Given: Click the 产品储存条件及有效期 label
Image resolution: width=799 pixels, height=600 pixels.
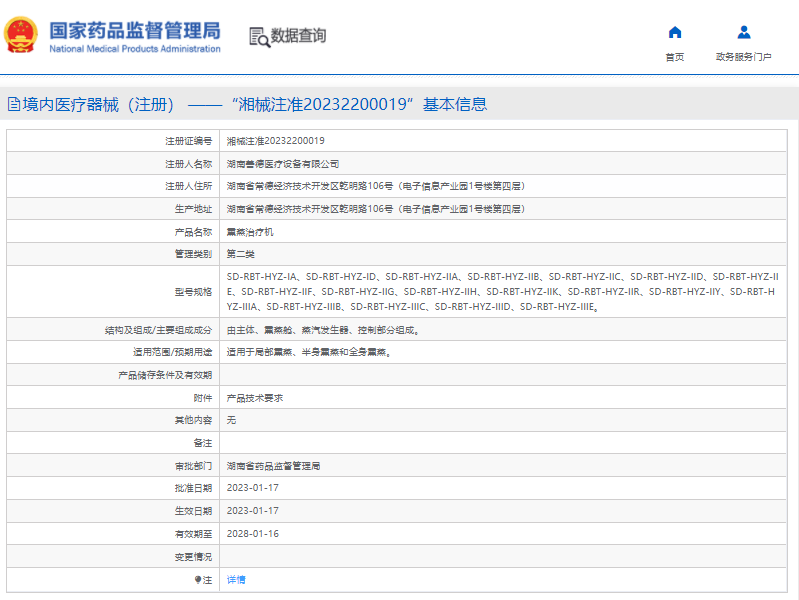Looking at the screenshot, I should pyautogui.click(x=165, y=375).
